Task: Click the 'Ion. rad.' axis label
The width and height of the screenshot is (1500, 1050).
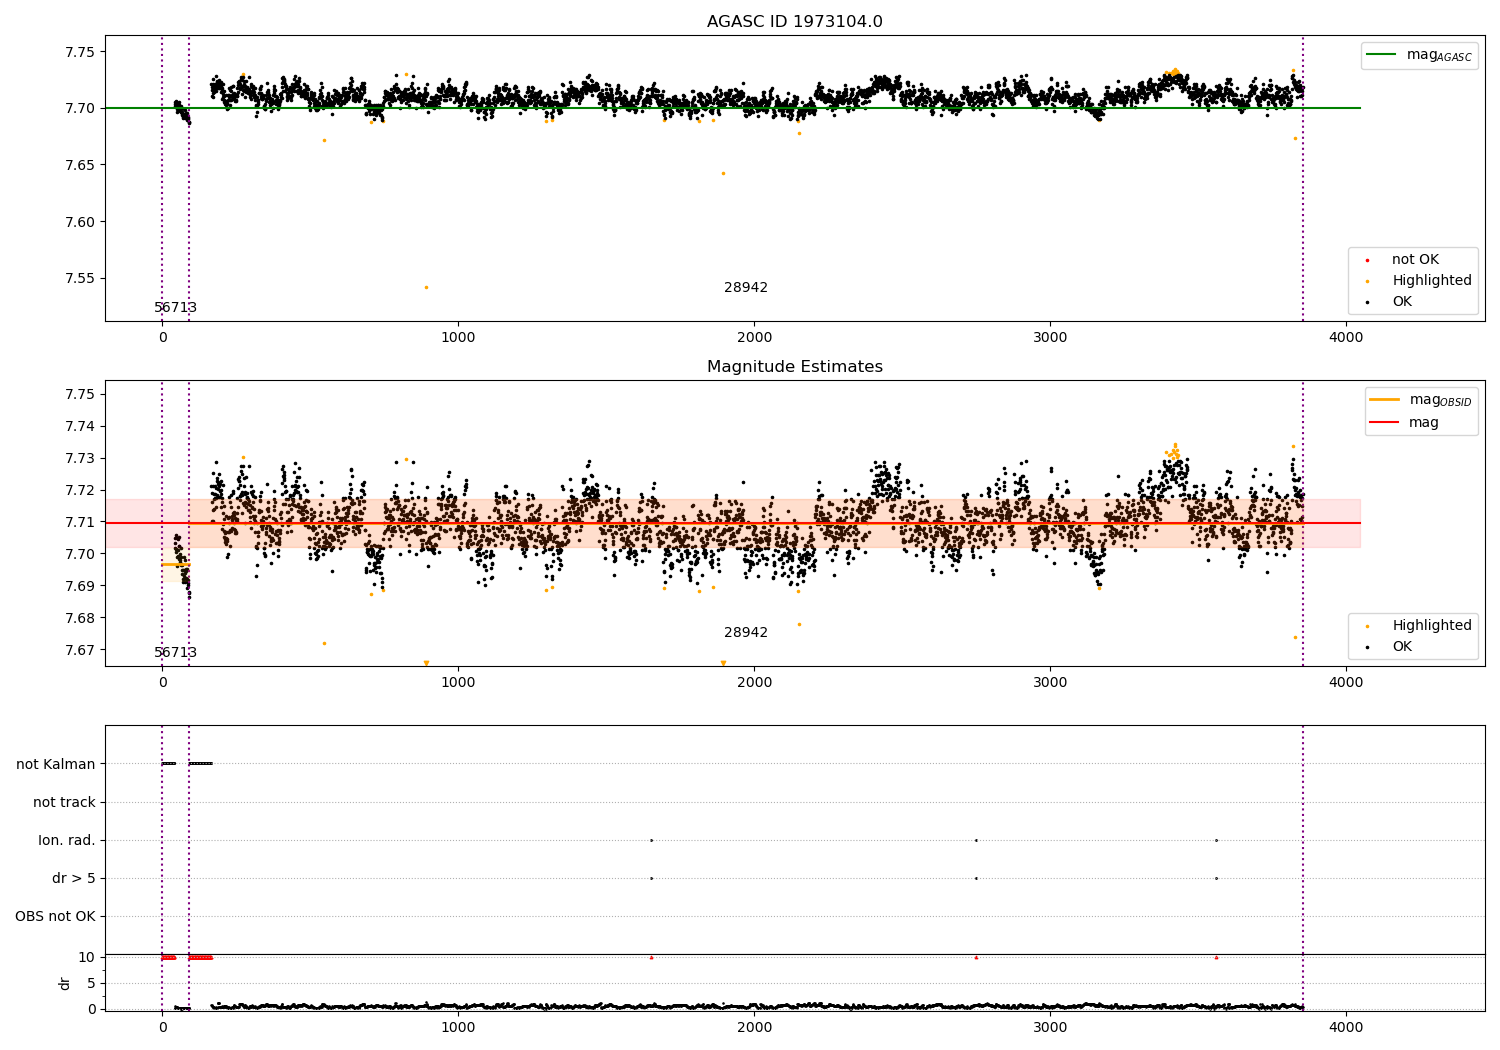Action: coord(67,840)
